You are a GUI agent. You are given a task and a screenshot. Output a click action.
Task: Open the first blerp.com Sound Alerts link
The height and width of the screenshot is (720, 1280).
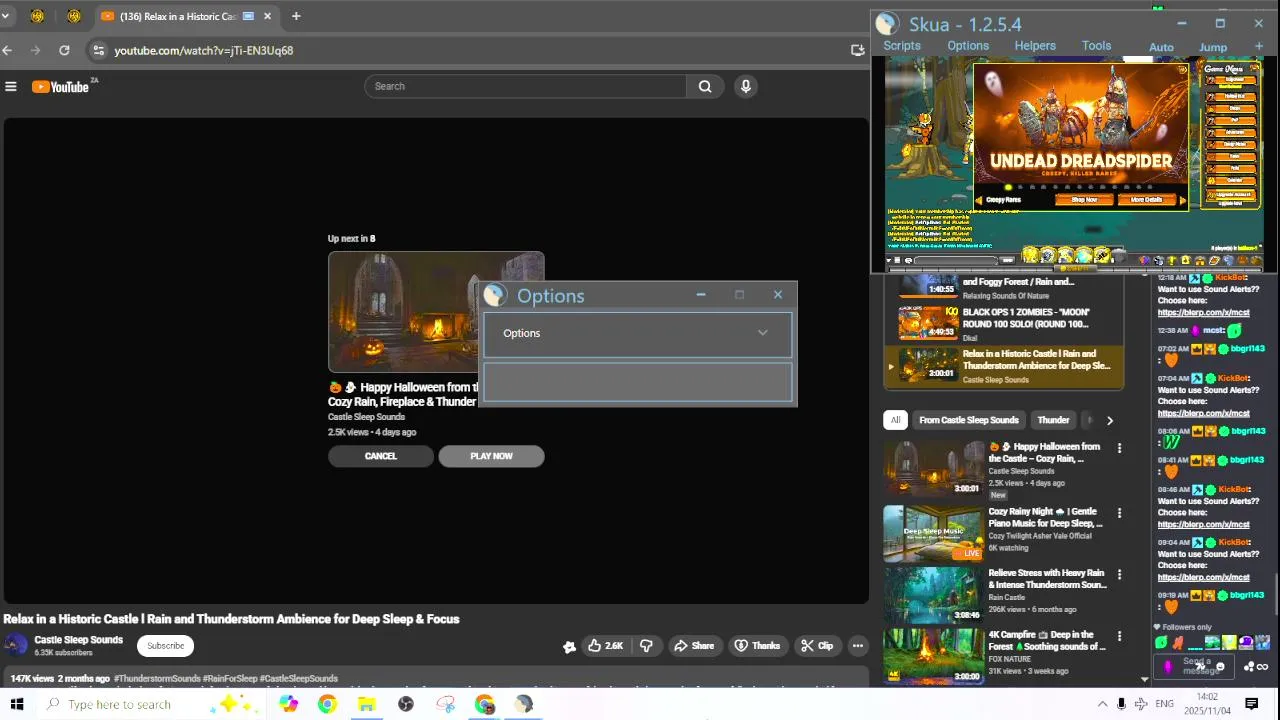coord(1203,312)
